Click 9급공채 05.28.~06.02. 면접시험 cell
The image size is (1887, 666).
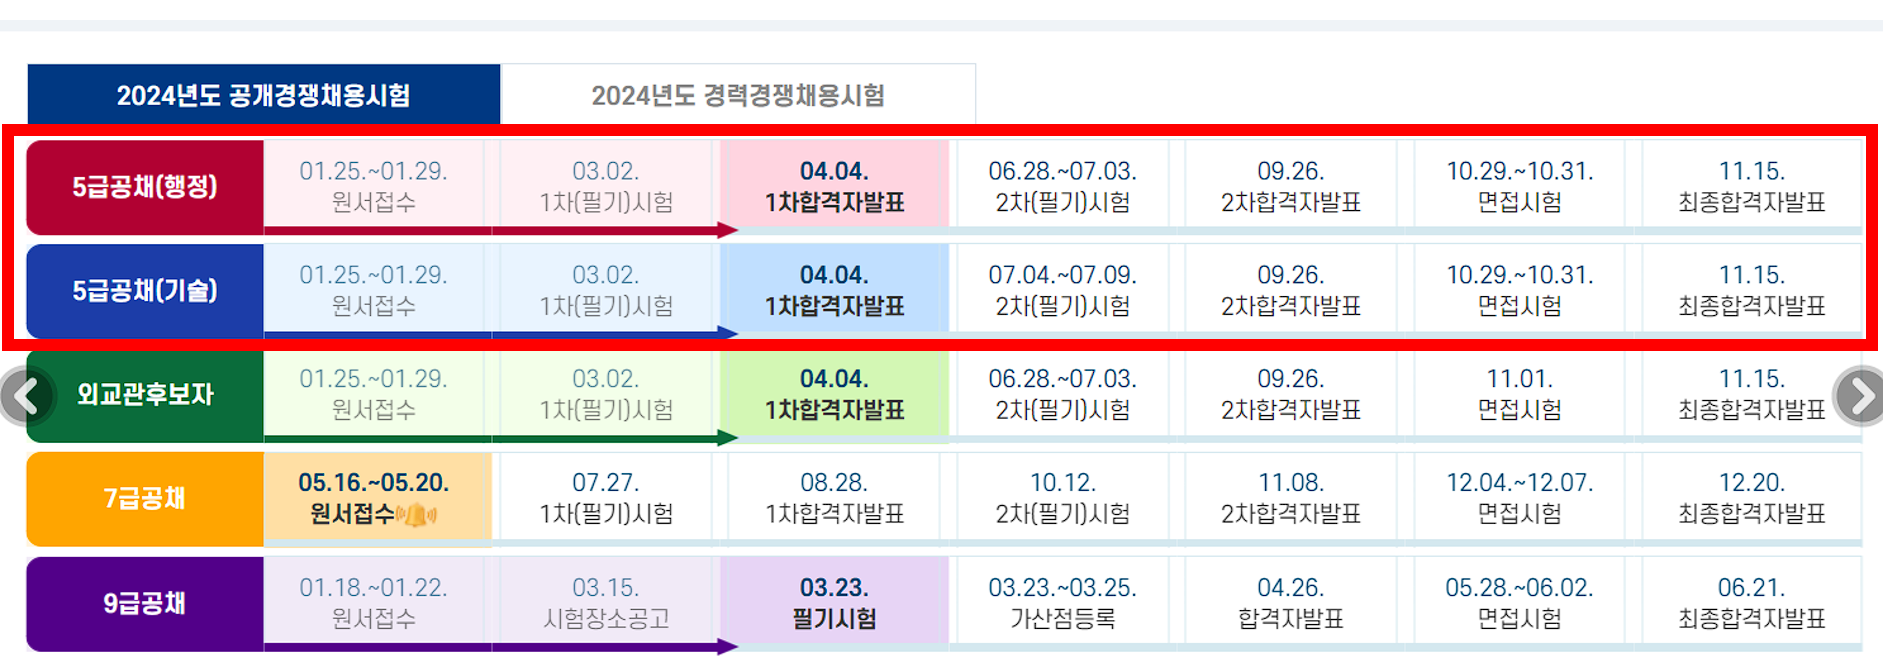pyautogui.click(x=1520, y=603)
